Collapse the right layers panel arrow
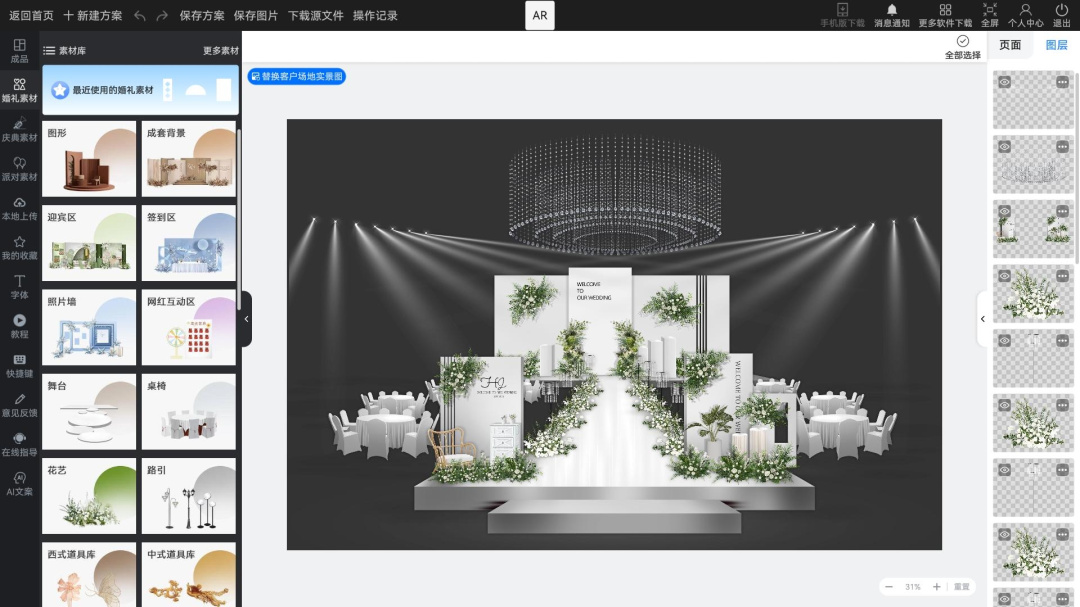The width and height of the screenshot is (1080, 607). (x=983, y=319)
